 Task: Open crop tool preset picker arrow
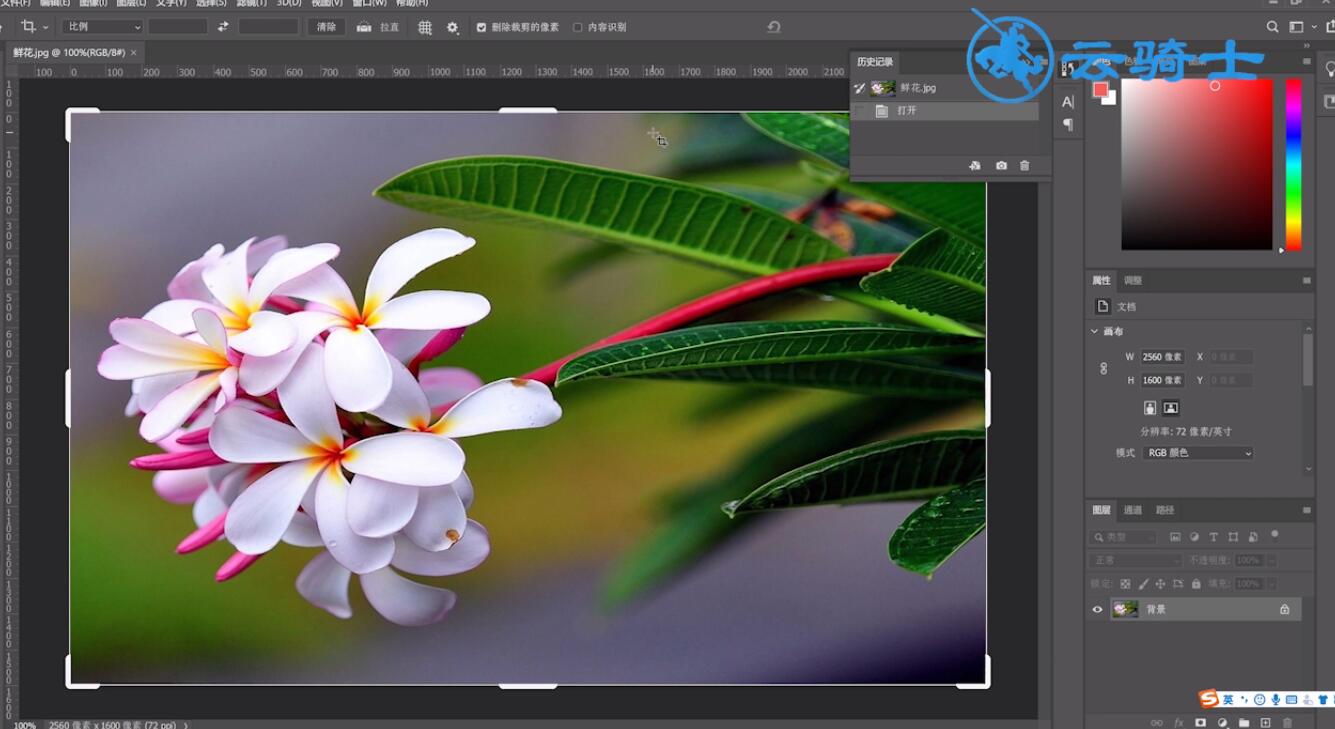coord(46,28)
